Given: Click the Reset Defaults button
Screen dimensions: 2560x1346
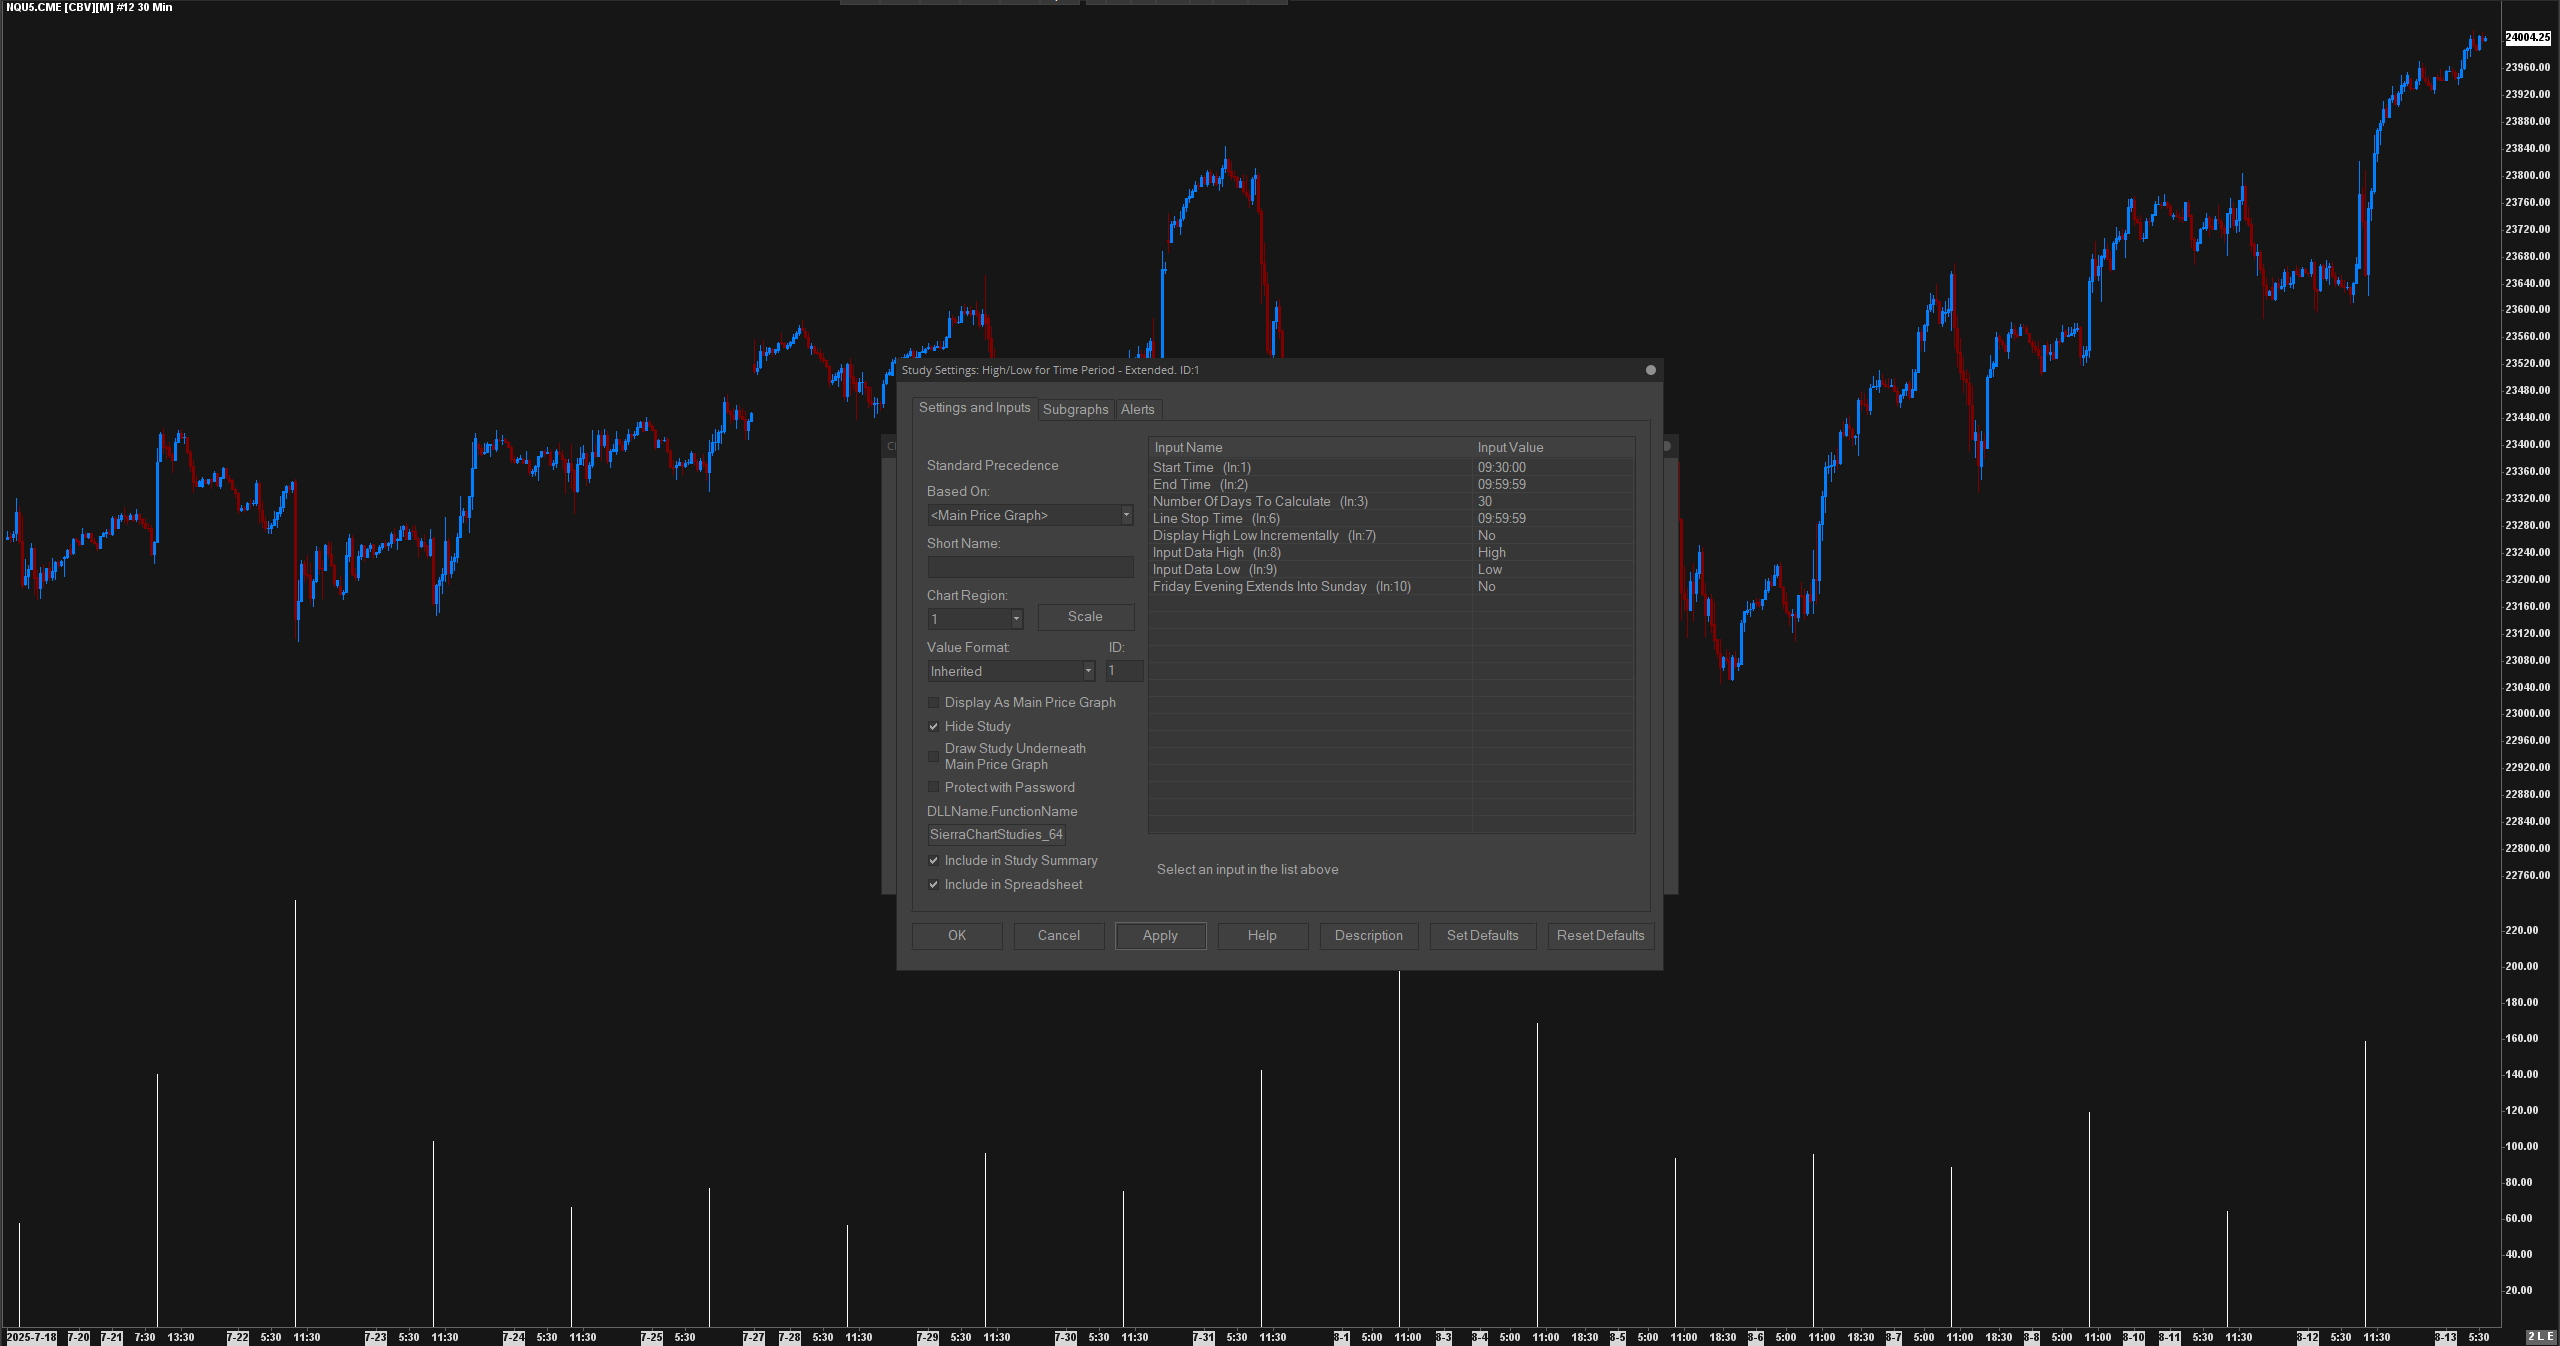Looking at the screenshot, I should coord(1600,936).
